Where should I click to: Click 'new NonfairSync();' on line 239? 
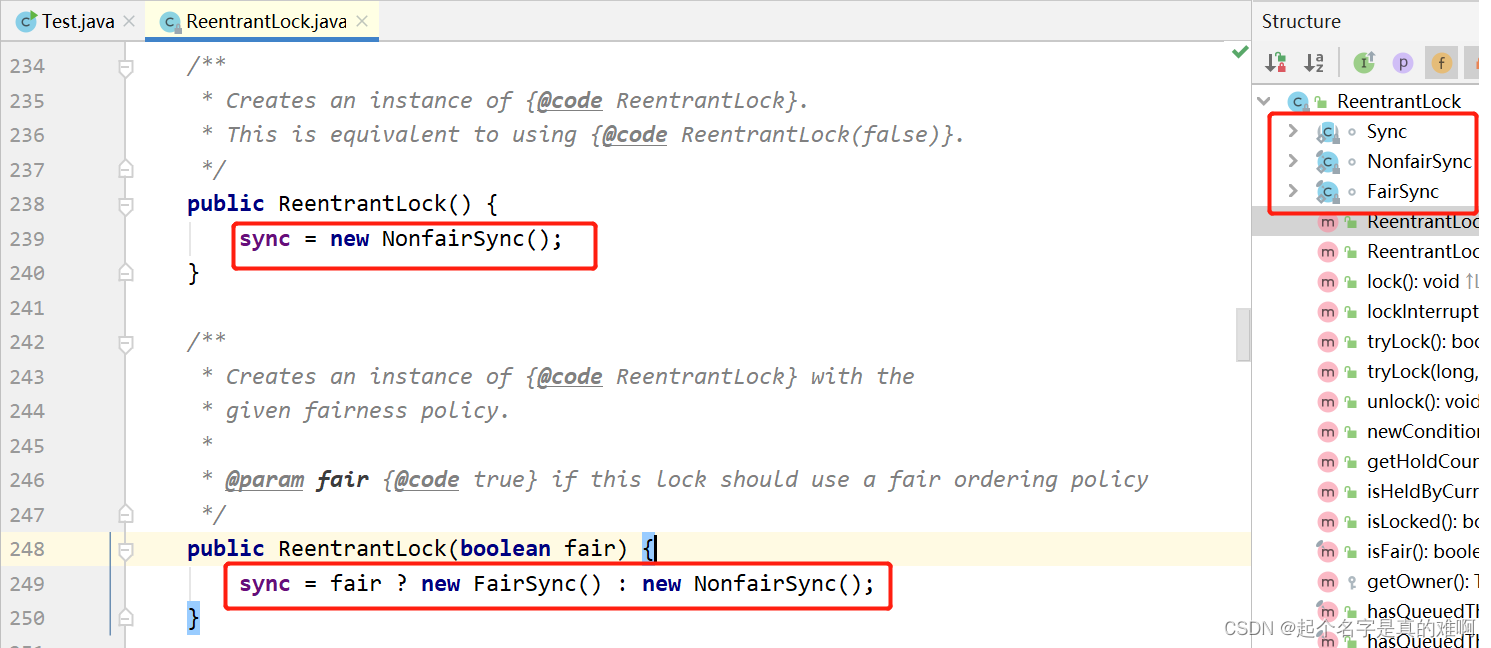tap(447, 239)
